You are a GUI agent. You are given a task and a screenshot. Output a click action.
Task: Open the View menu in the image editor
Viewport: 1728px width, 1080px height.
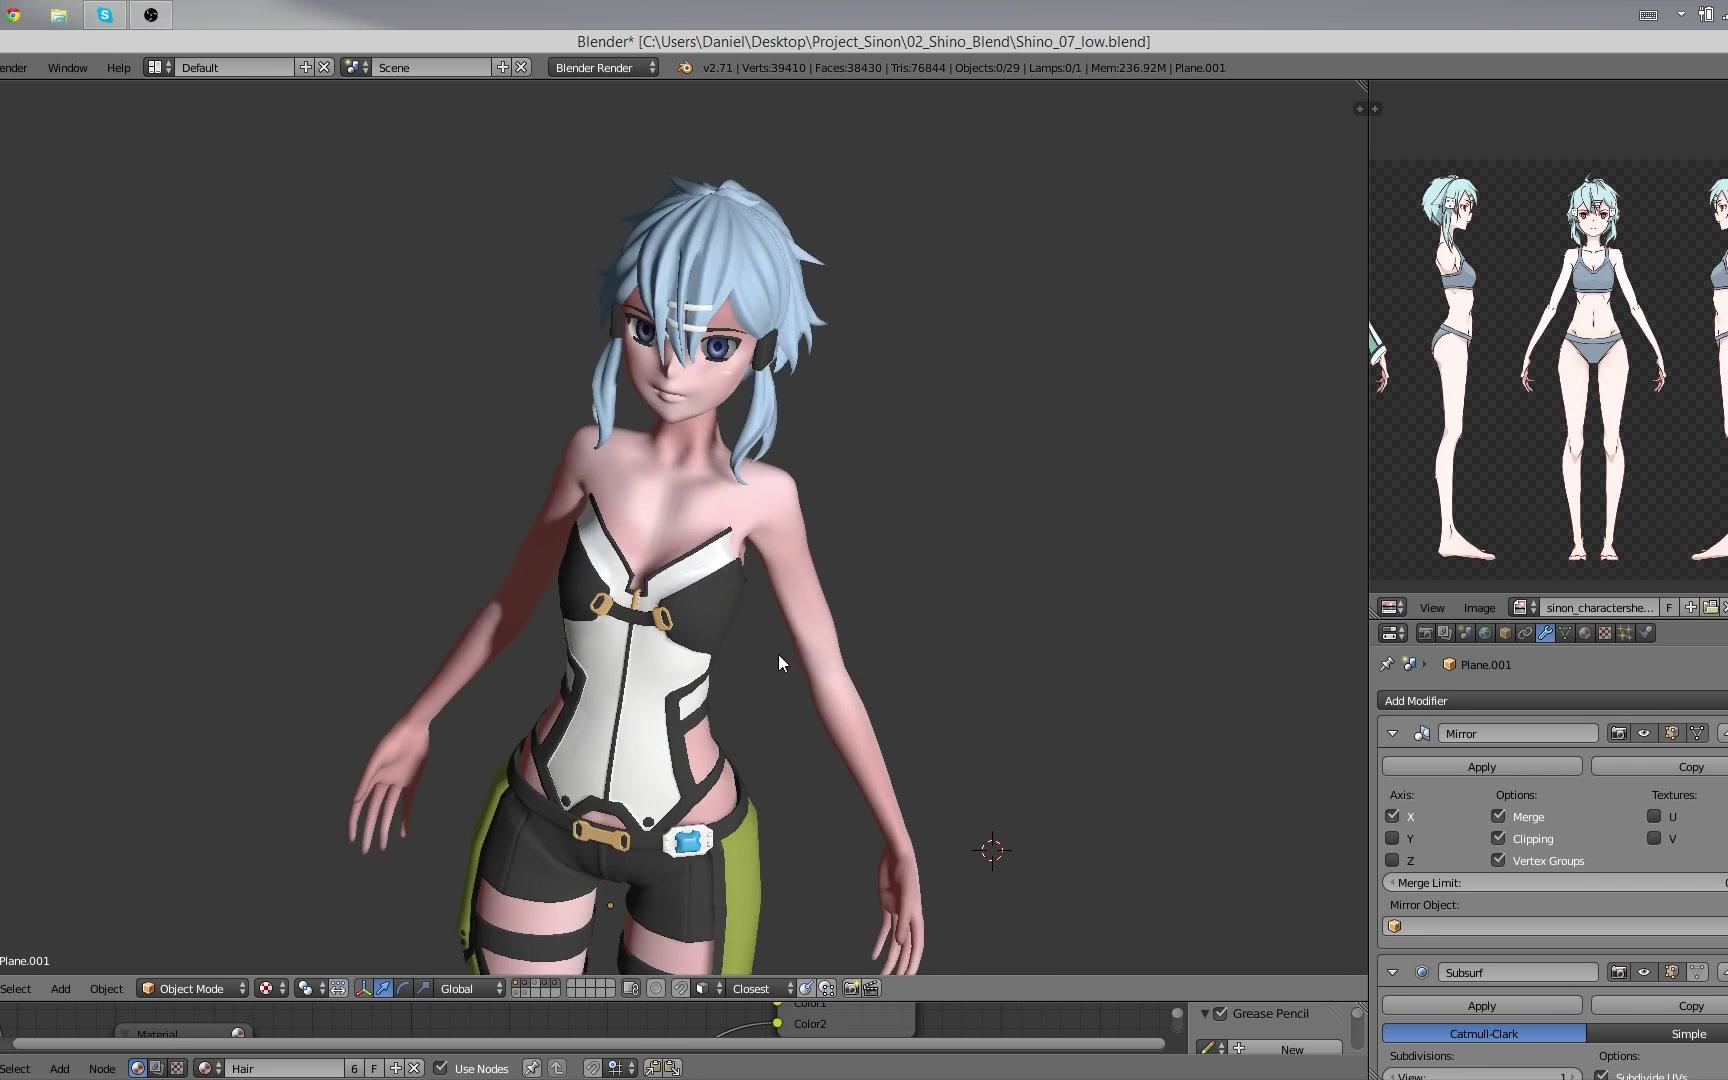point(1431,607)
